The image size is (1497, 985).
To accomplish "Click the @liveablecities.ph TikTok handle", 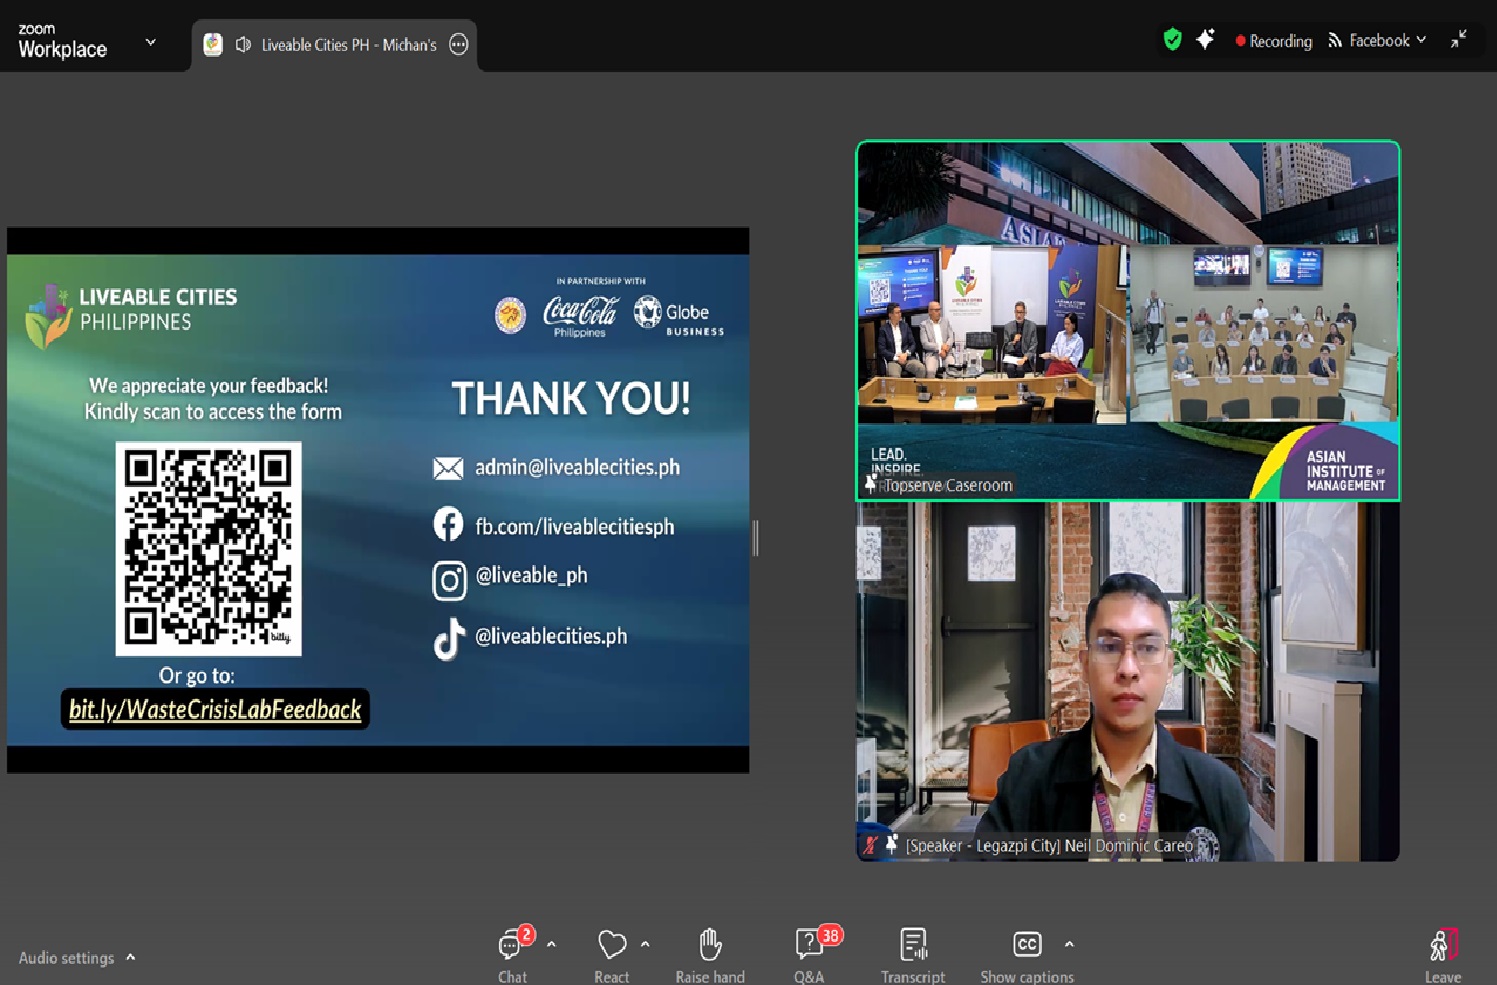I will pos(551,636).
